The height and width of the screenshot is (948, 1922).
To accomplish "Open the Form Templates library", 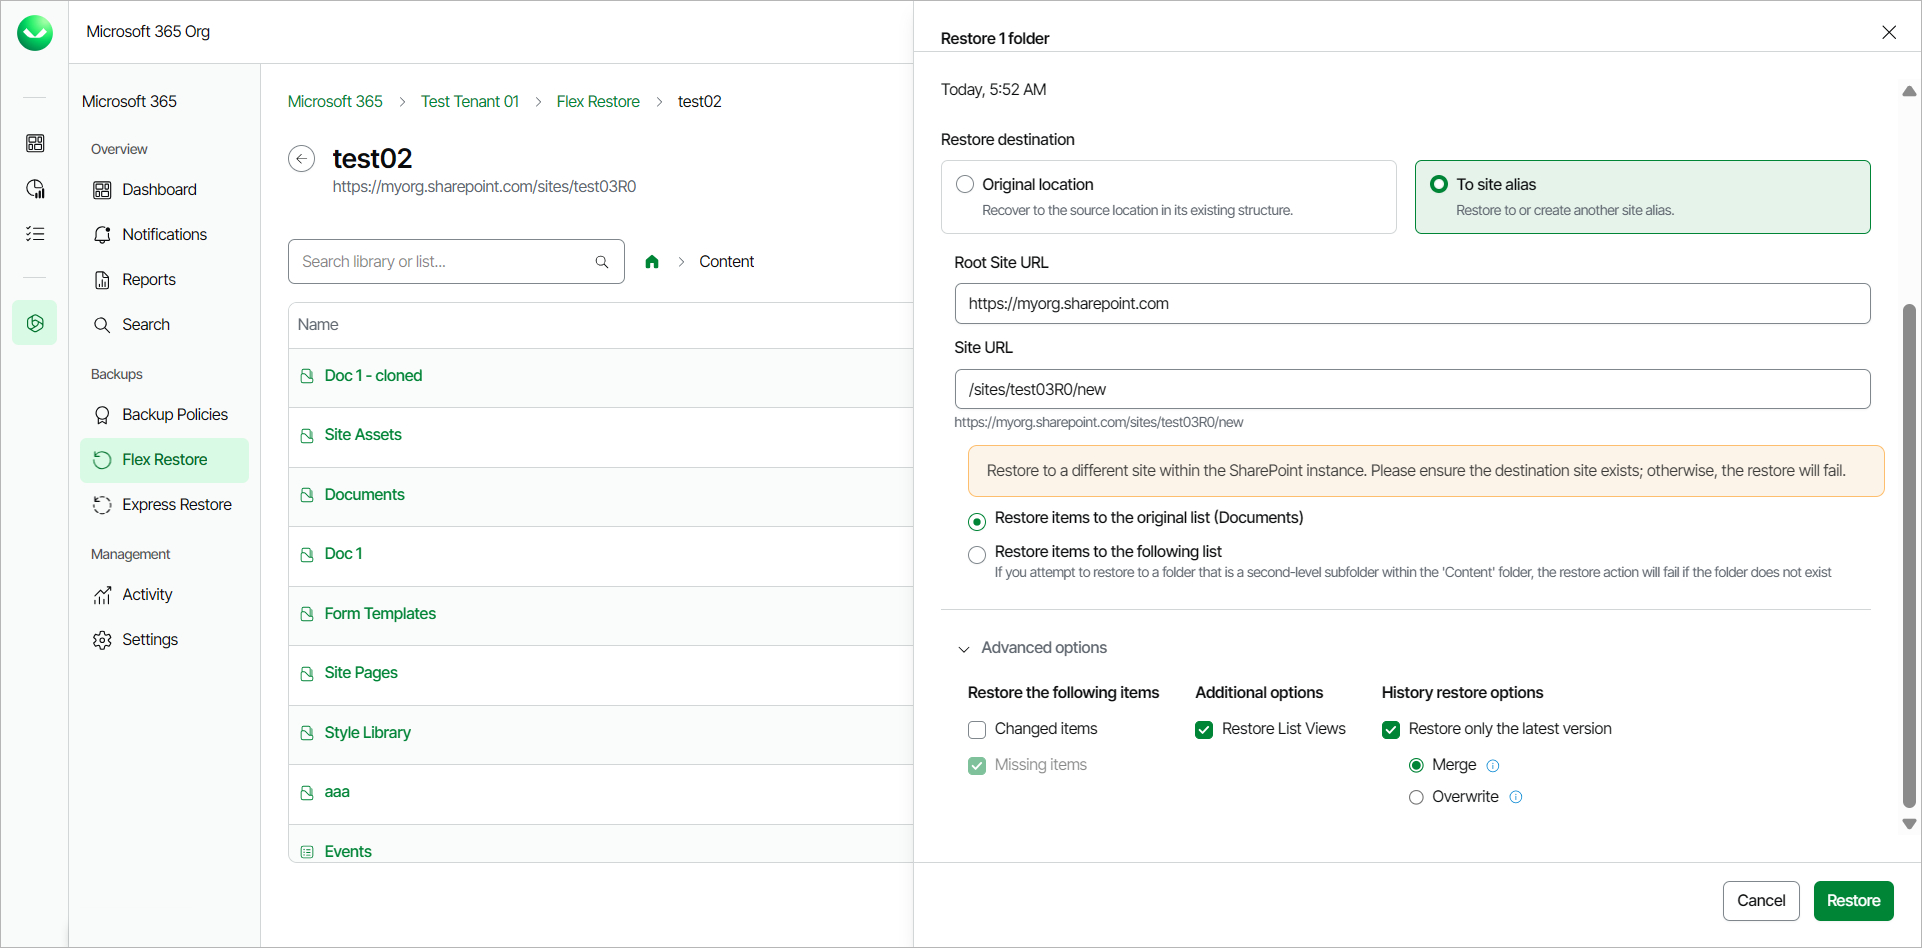I will click(x=380, y=614).
